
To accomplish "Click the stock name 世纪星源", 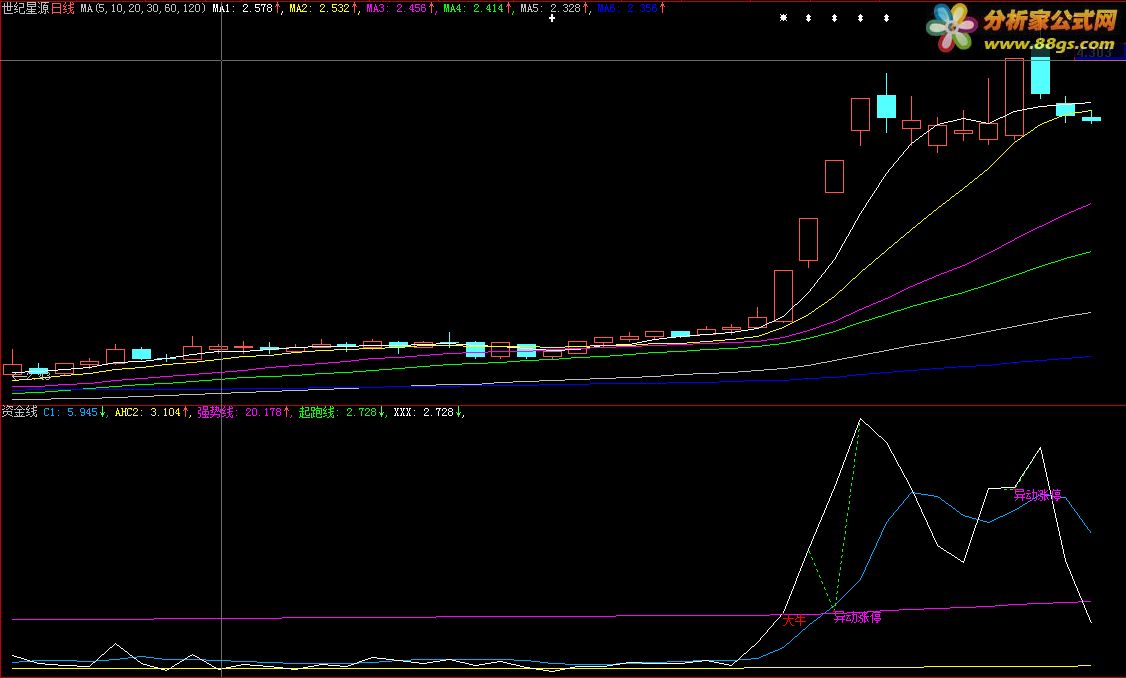I will coord(25,9).
